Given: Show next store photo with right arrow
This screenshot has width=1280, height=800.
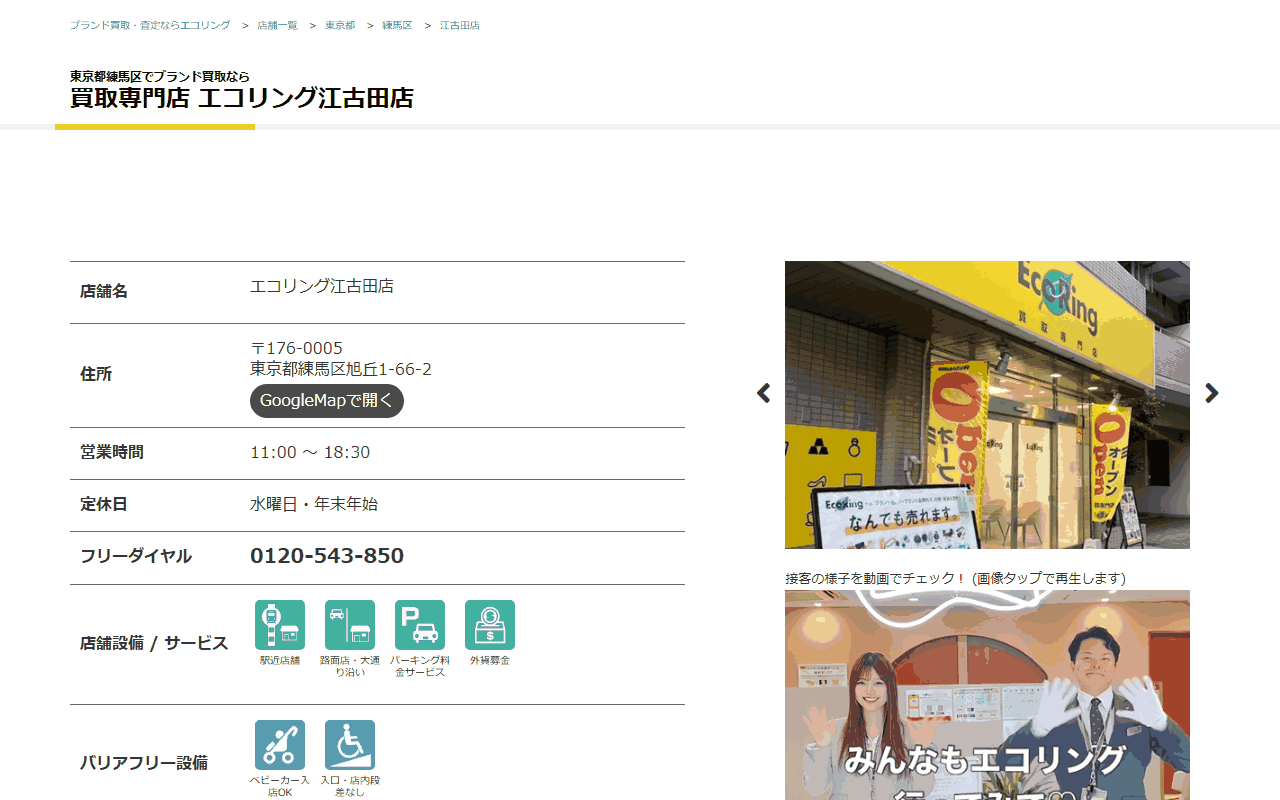Looking at the screenshot, I should (x=1212, y=393).
